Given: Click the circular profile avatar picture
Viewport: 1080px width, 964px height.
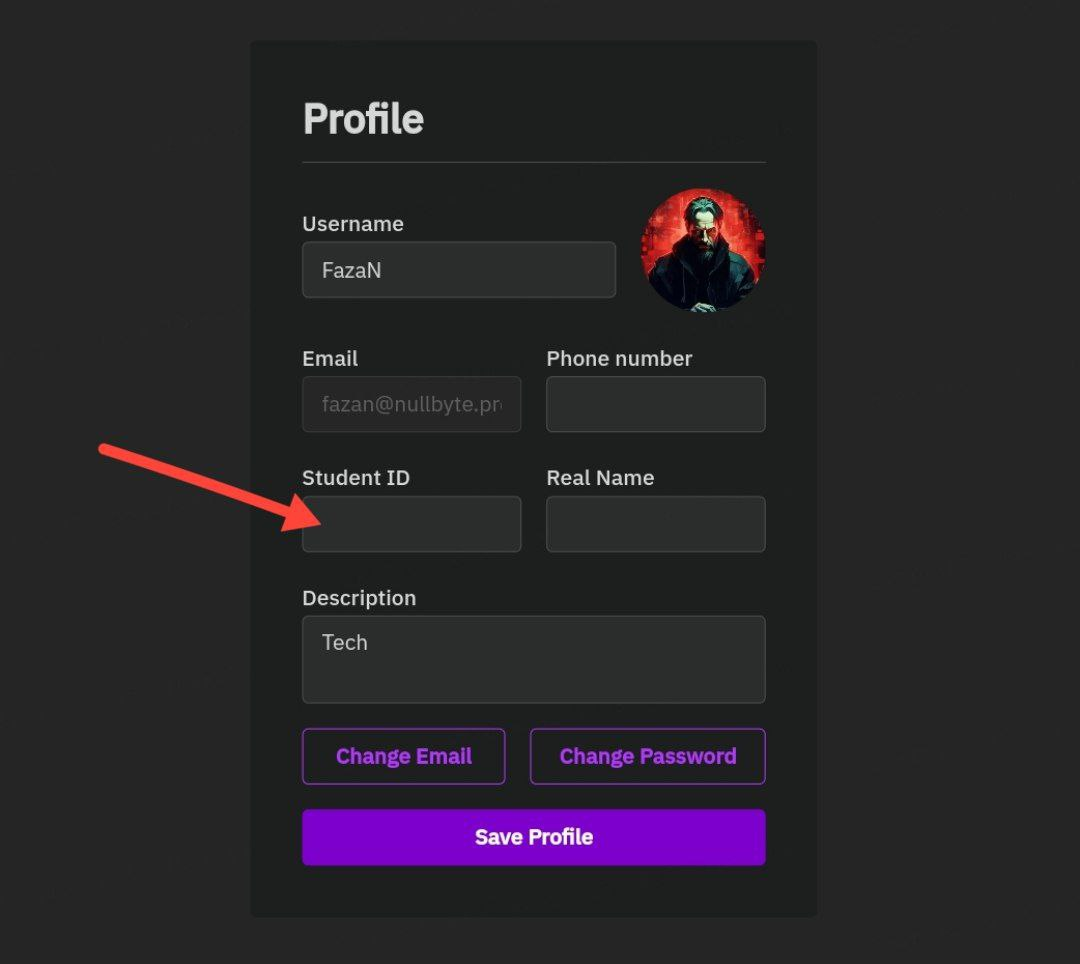Looking at the screenshot, I should click(x=703, y=250).
